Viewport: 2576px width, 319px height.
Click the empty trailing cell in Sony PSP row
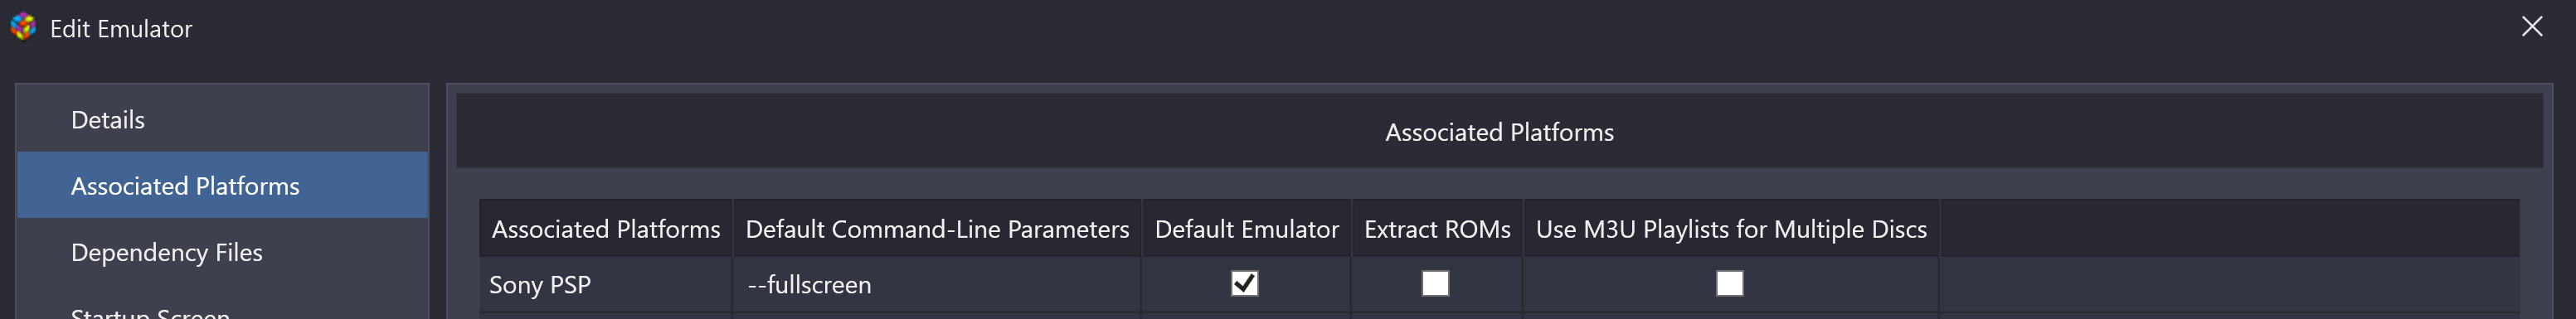(x=2229, y=285)
